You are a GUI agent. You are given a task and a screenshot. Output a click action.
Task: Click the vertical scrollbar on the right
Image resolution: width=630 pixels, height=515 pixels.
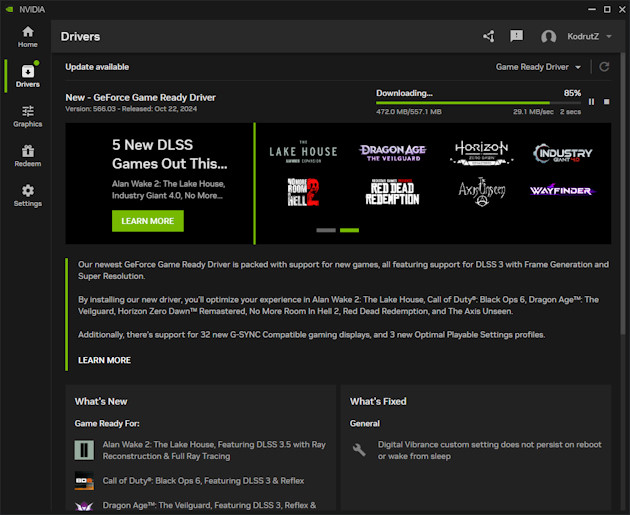coord(622,193)
